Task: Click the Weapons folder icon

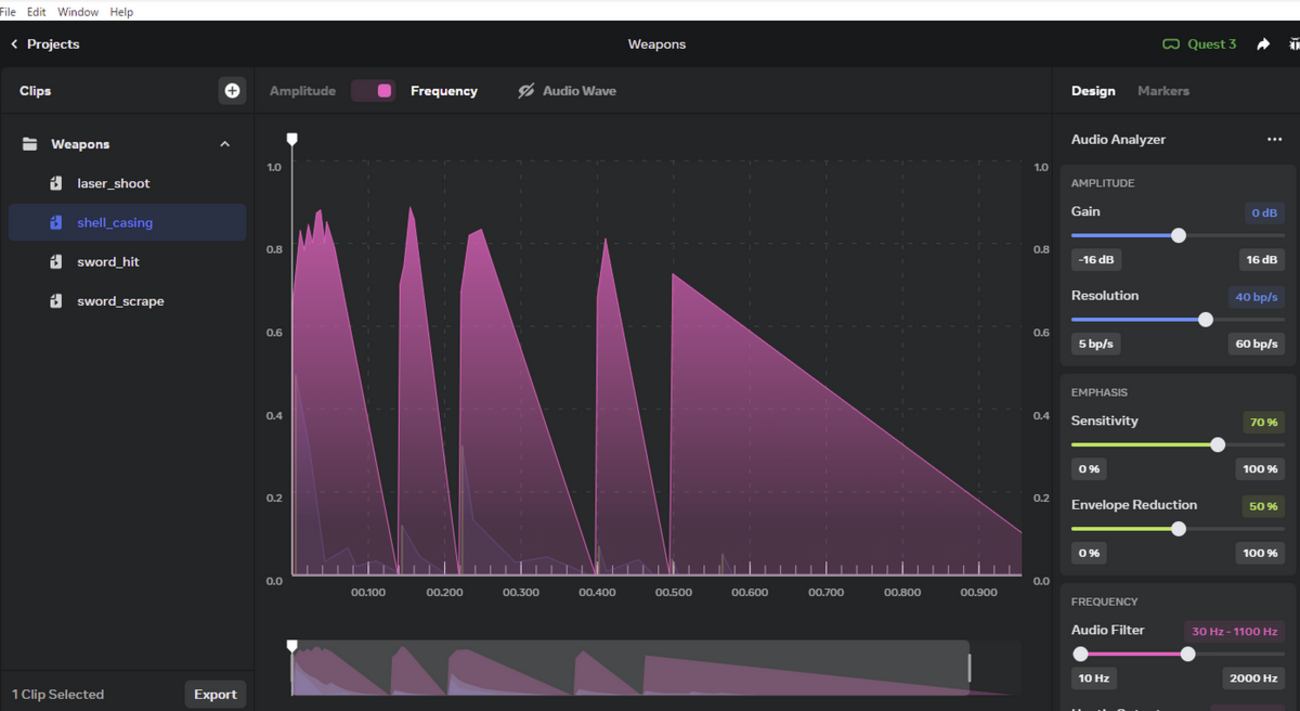Action: 30,144
